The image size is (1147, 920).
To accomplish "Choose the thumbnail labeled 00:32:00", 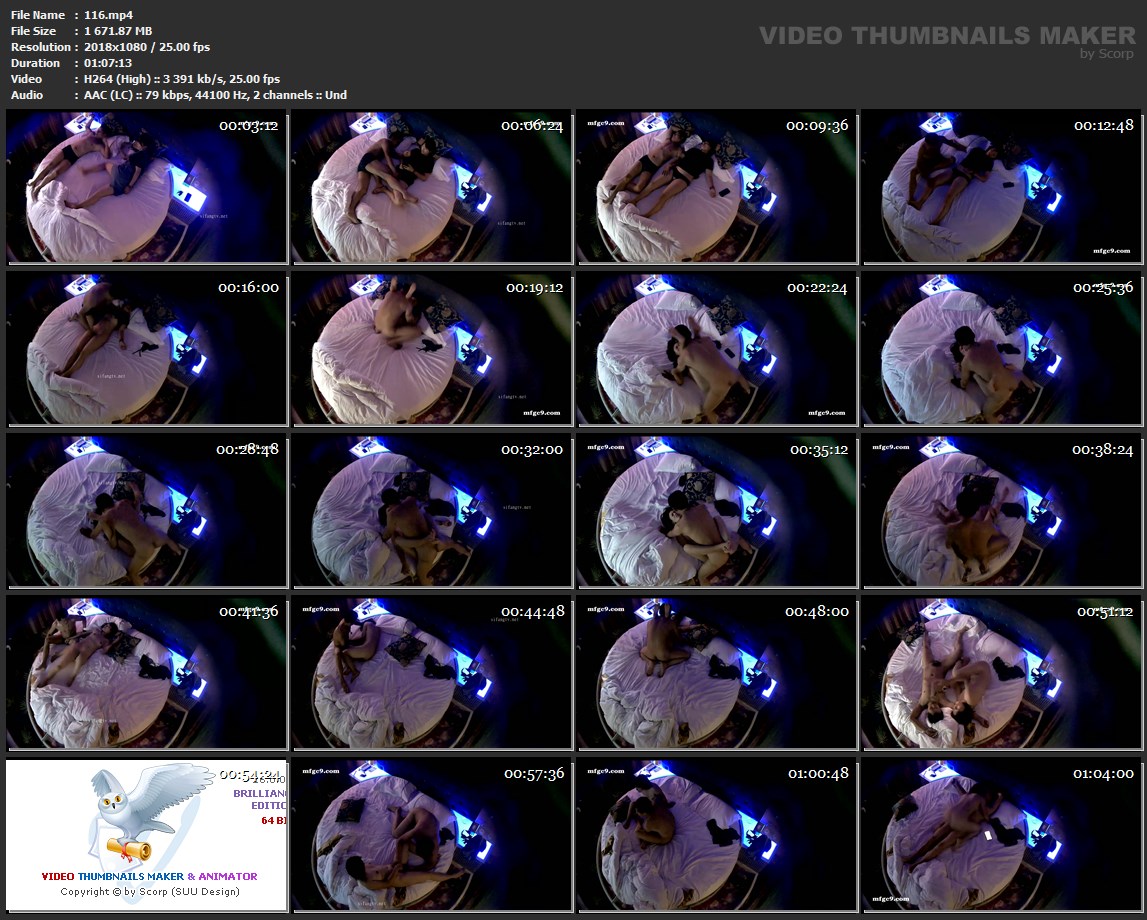I will [432, 511].
